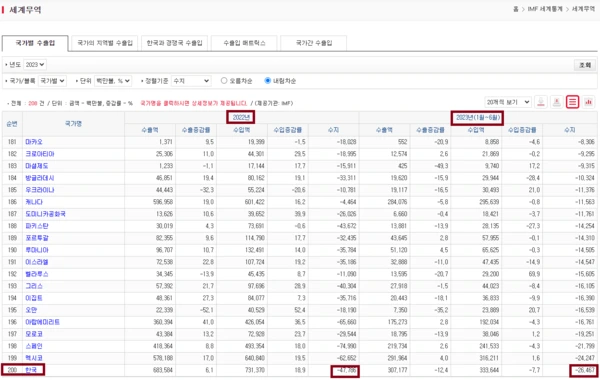Select the 내림차순 radio button

click(268, 81)
